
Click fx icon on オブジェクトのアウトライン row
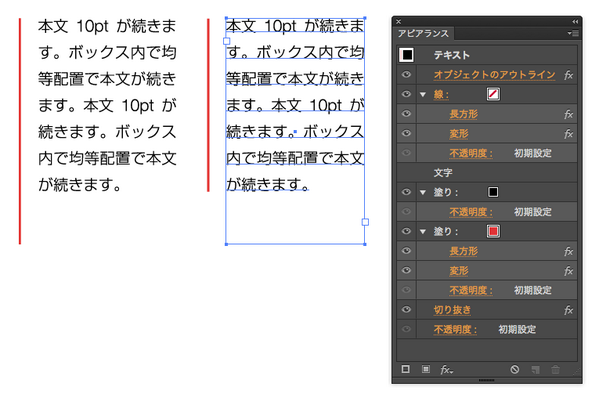[x=568, y=75]
